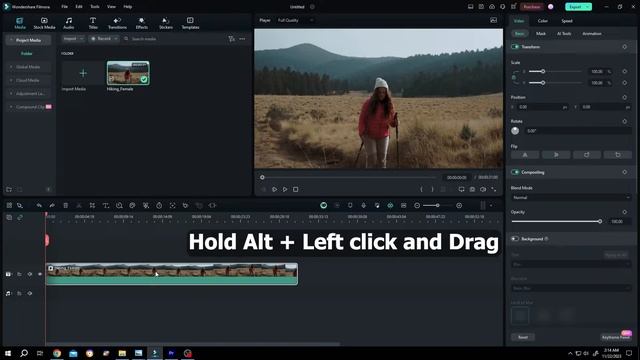Screen dimensions: 640x360
Task: Click the timeline Redo icon
Action: tap(52, 205)
